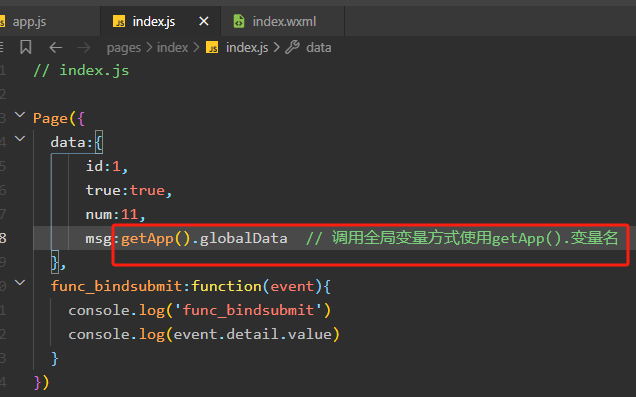The height and width of the screenshot is (397, 636).
Task: Open the index.wxml tab
Action: tap(284, 21)
